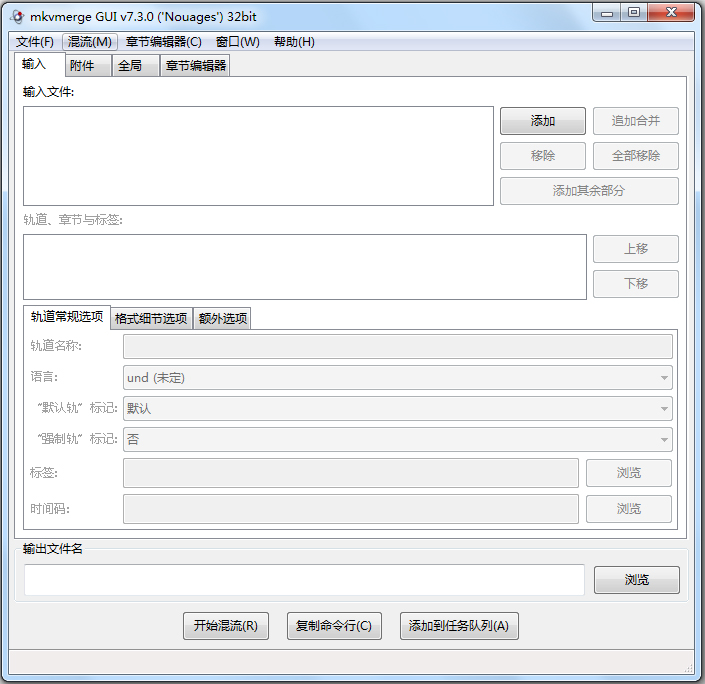Click the 时间码 input field

tap(351, 509)
